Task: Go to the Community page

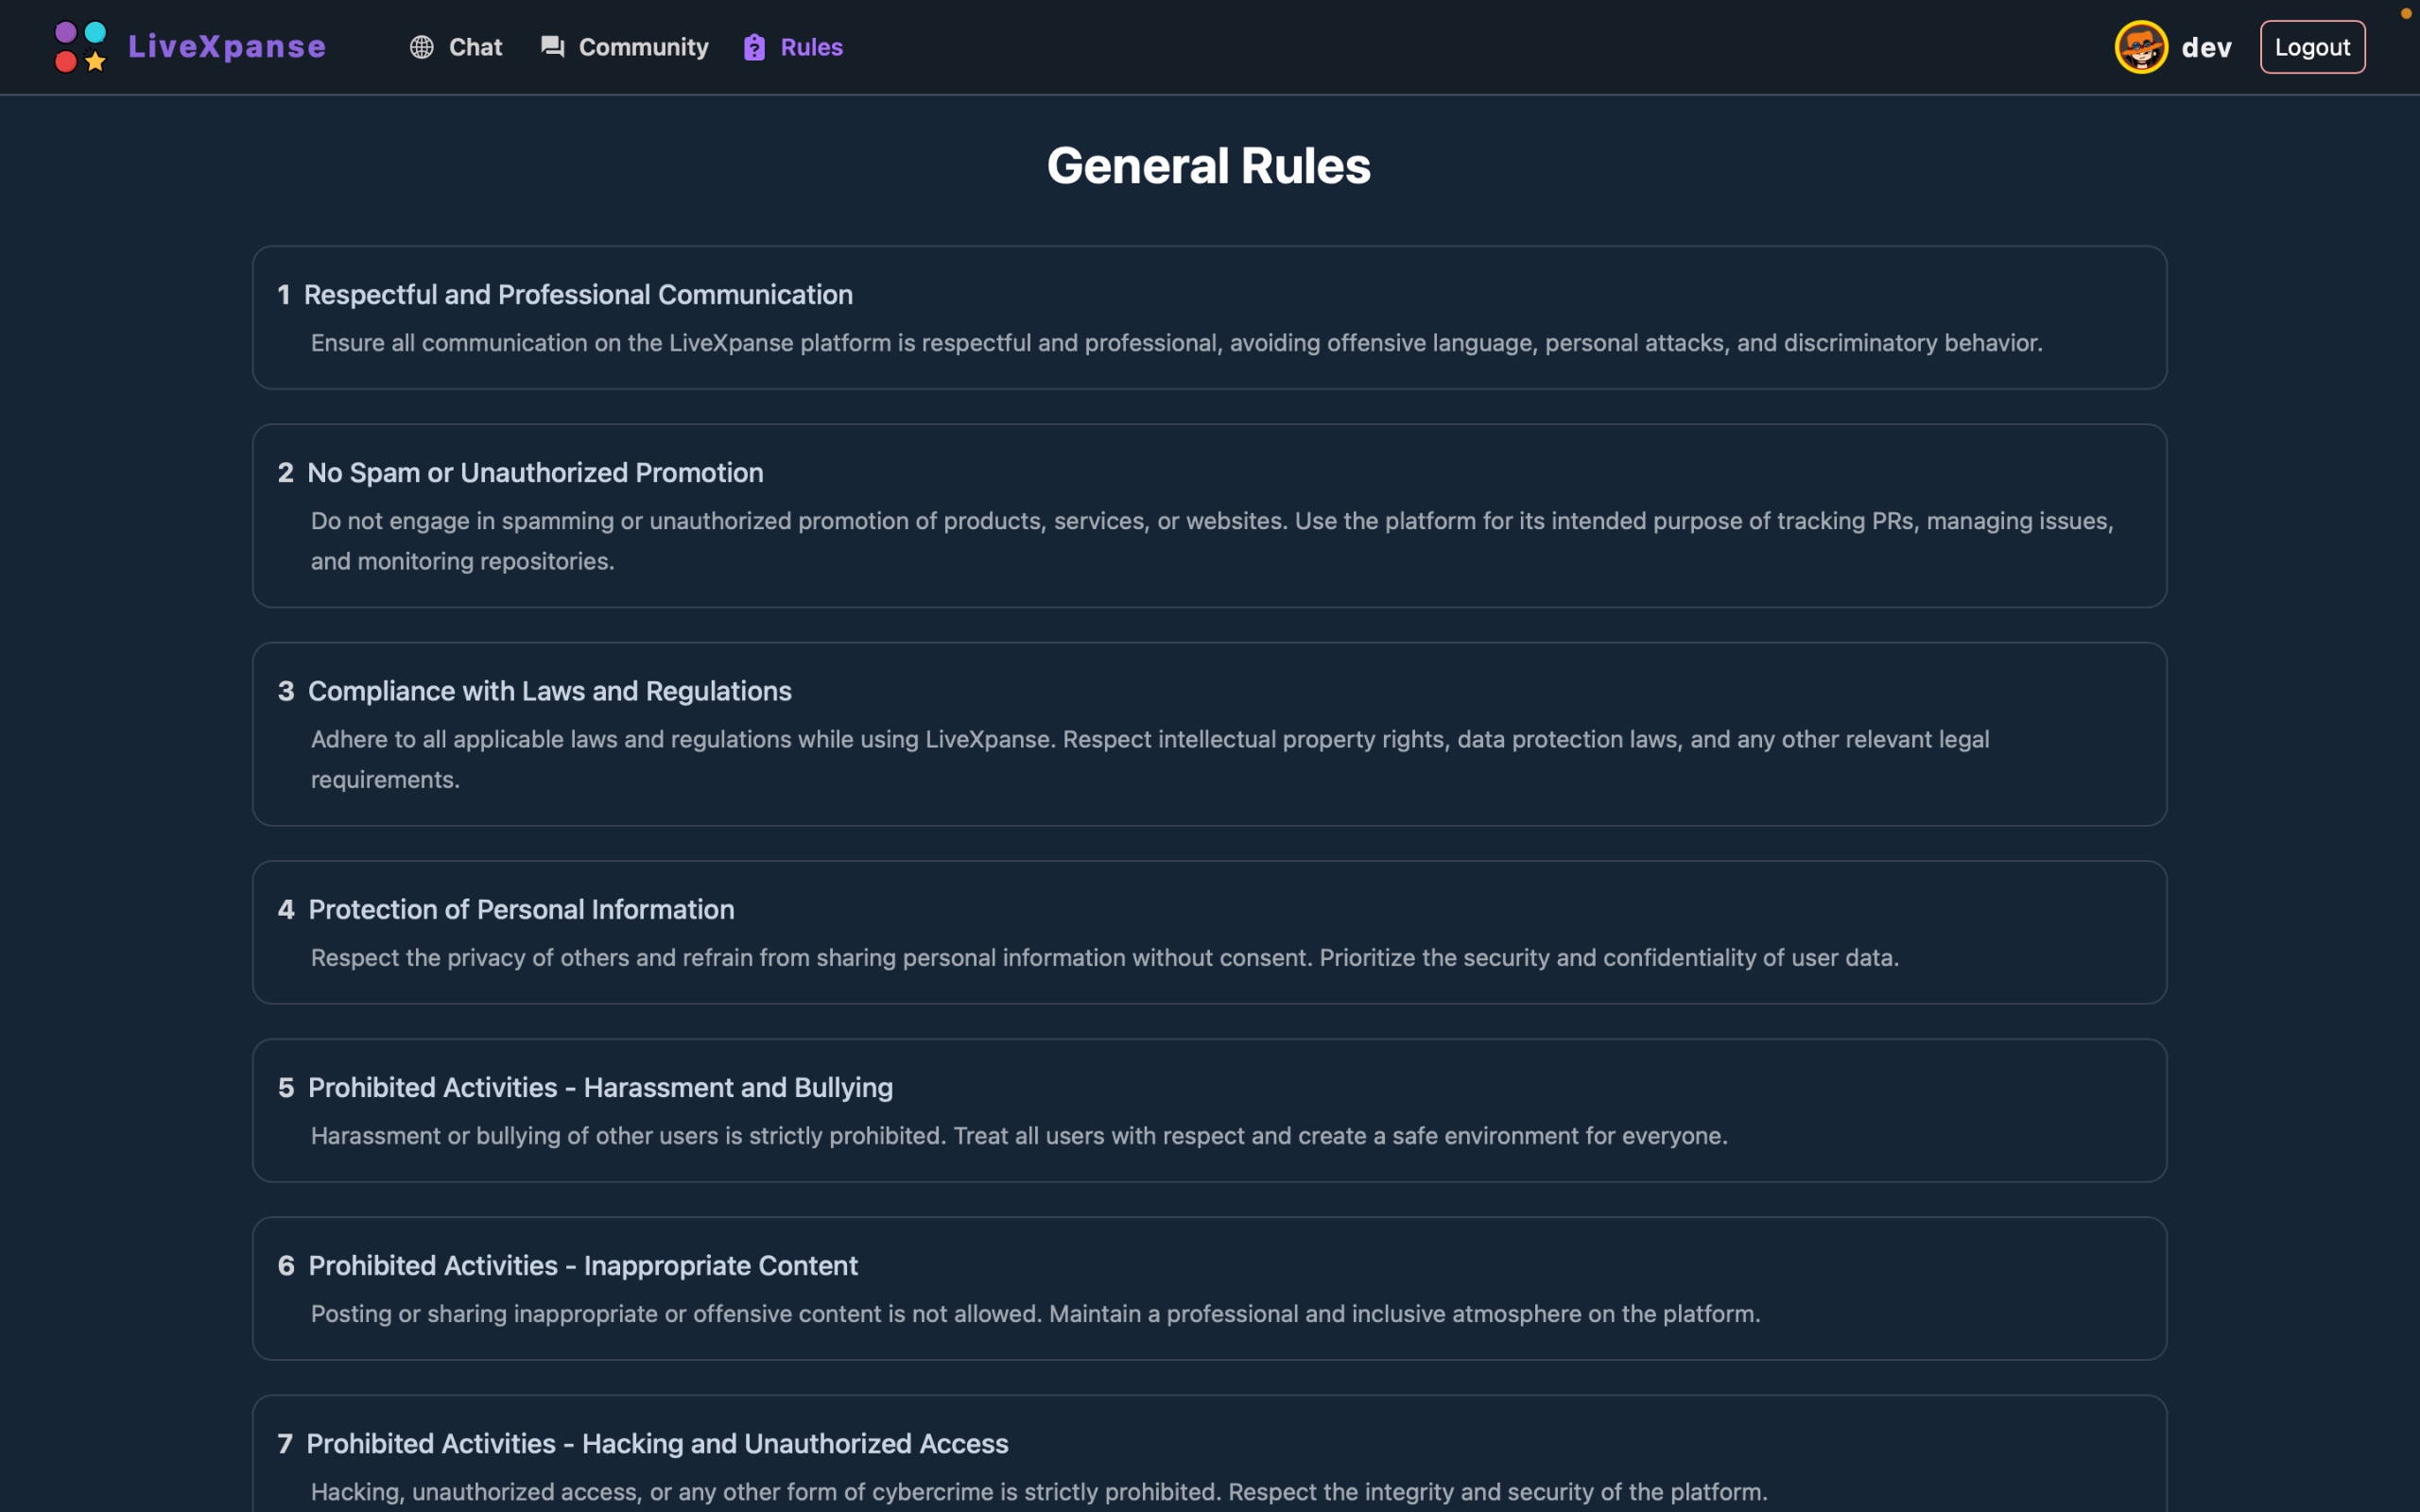Action: pyautogui.click(x=643, y=47)
